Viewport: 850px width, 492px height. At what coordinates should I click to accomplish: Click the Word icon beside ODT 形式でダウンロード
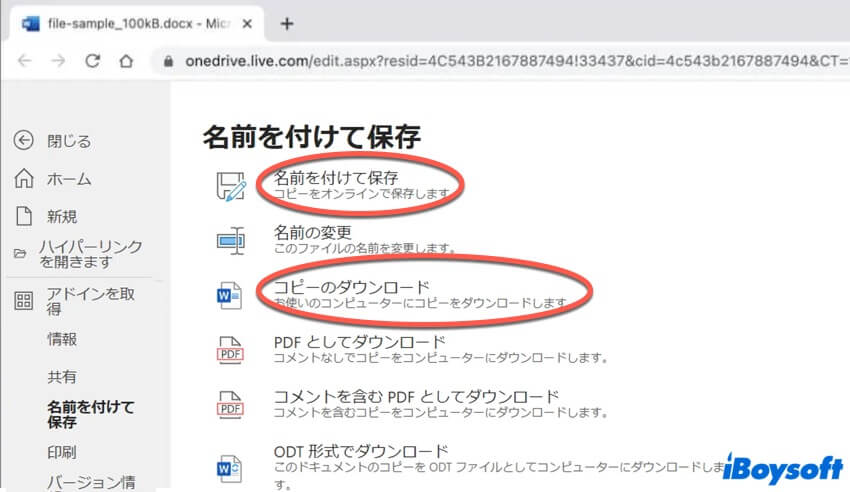tap(229, 468)
